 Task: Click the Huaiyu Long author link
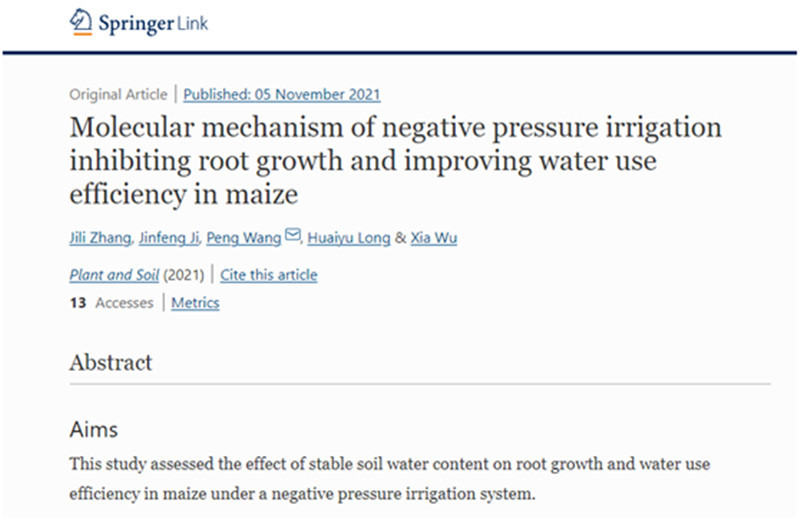349,238
